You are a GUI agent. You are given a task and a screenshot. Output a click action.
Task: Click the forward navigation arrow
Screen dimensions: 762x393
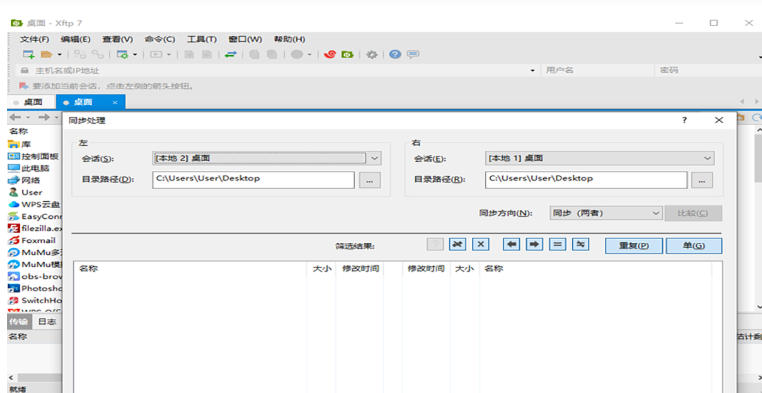tap(44, 117)
